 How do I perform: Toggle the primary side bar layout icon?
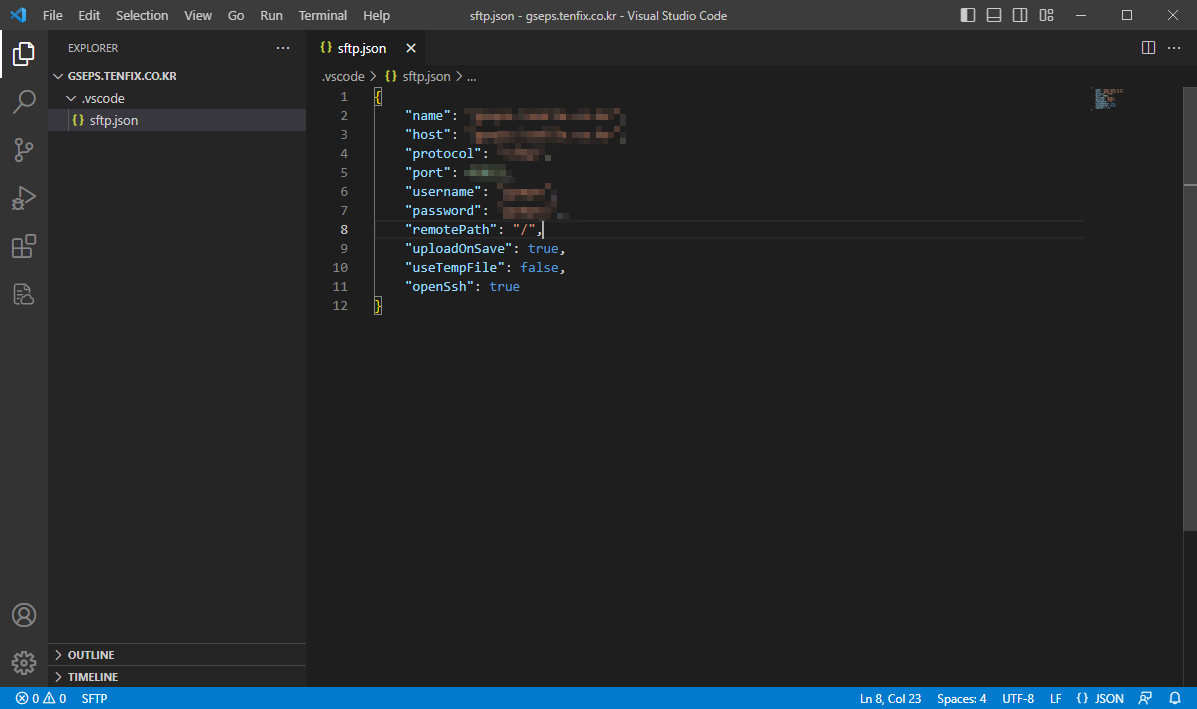pos(967,15)
